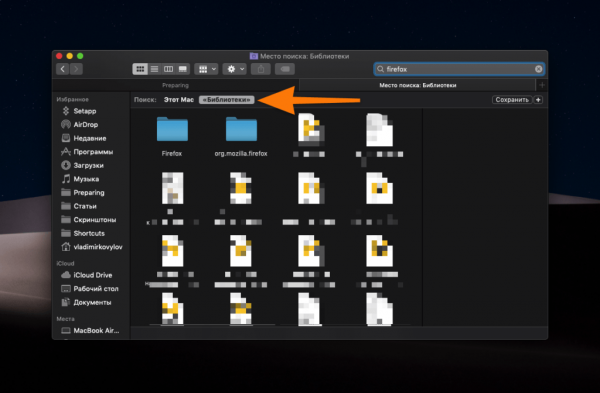600x393 pixels.
Task: Click the Edit Tags toolbar icon
Action: 285,69
